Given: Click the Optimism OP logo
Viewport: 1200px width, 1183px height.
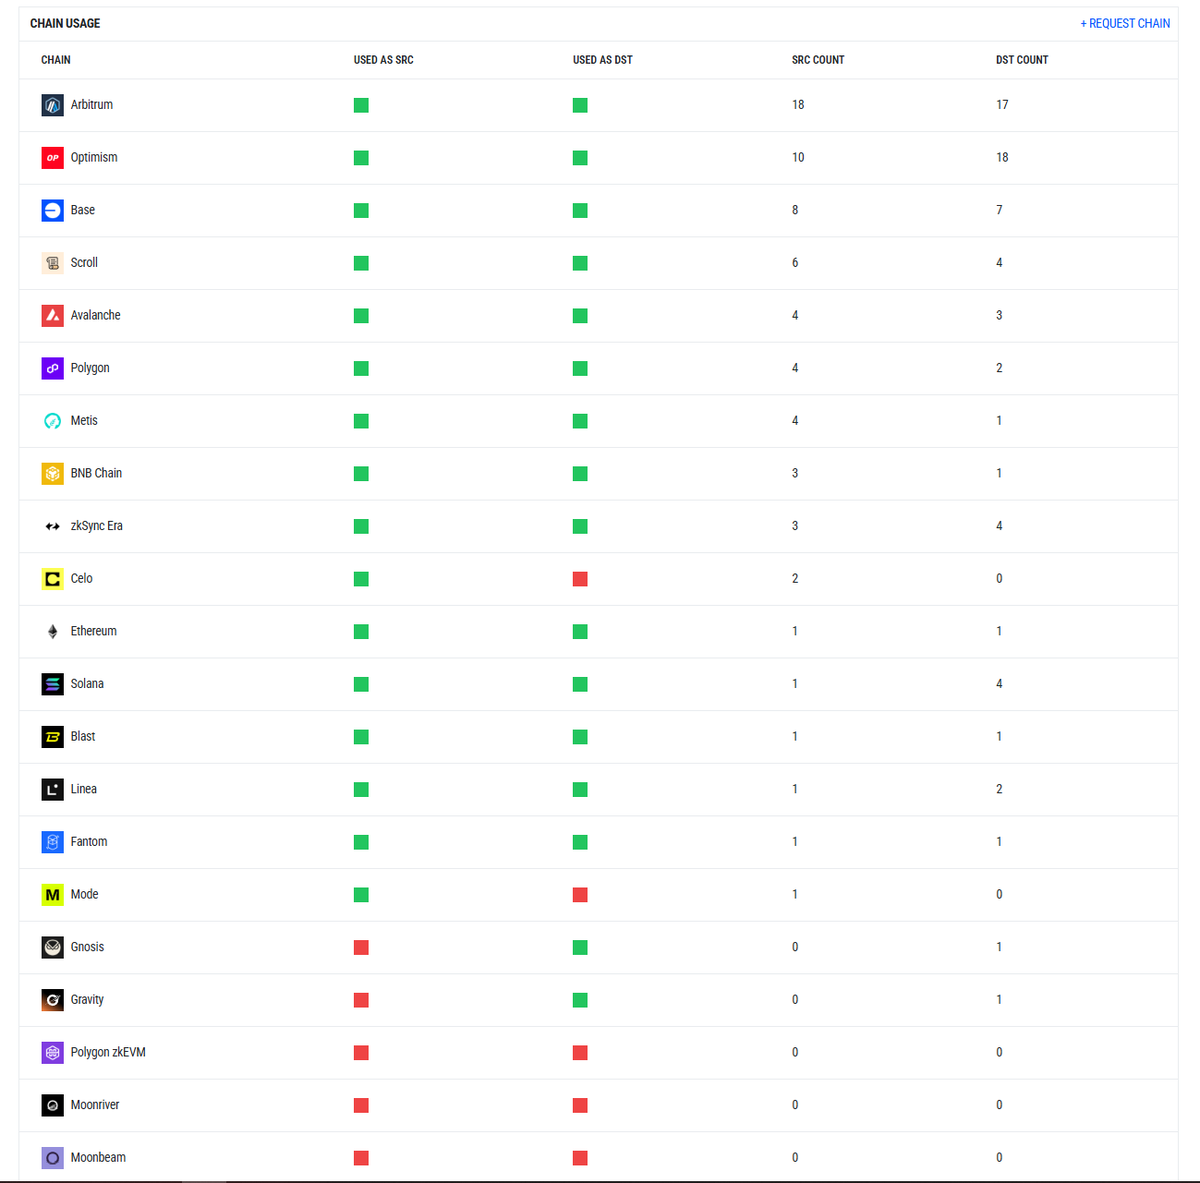Looking at the screenshot, I should point(52,158).
